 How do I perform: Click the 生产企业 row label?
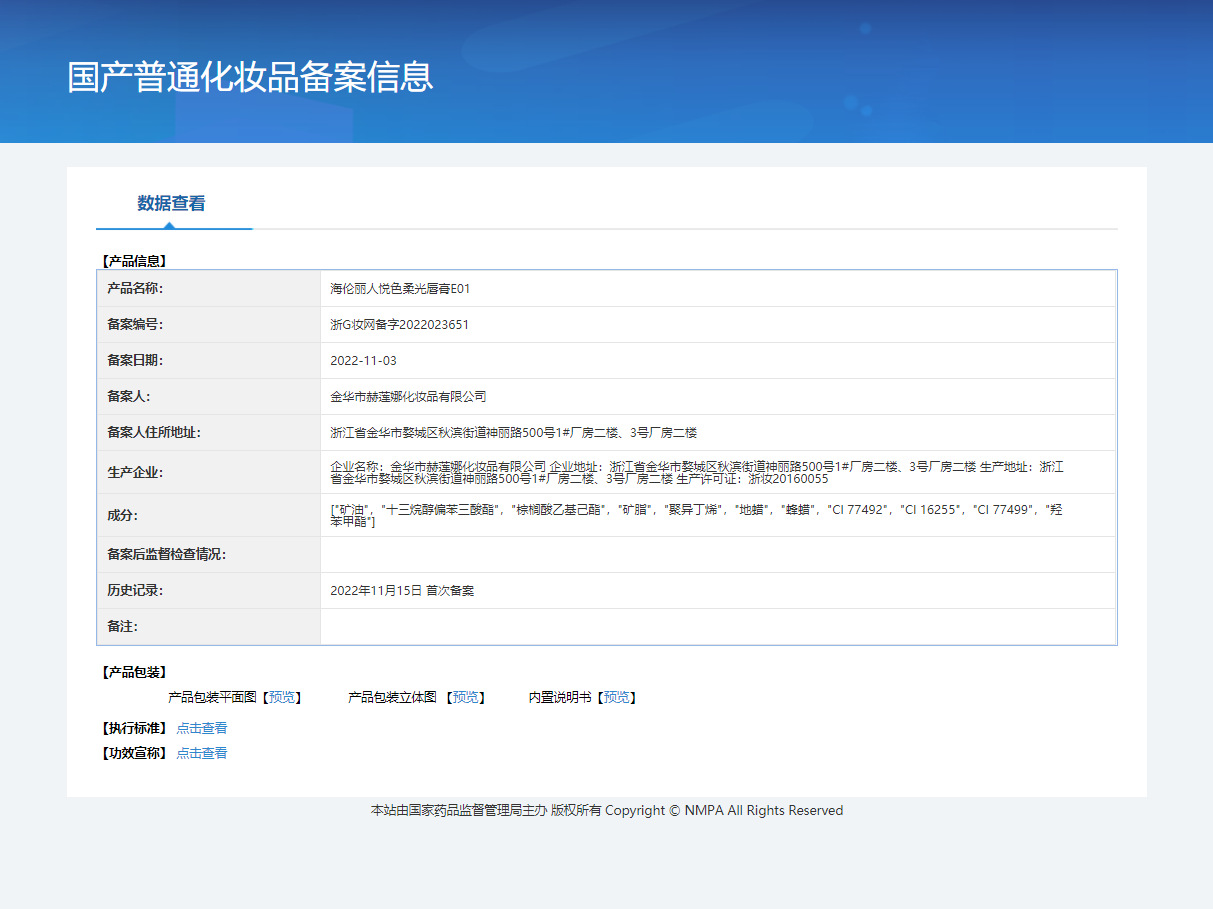(x=135, y=472)
